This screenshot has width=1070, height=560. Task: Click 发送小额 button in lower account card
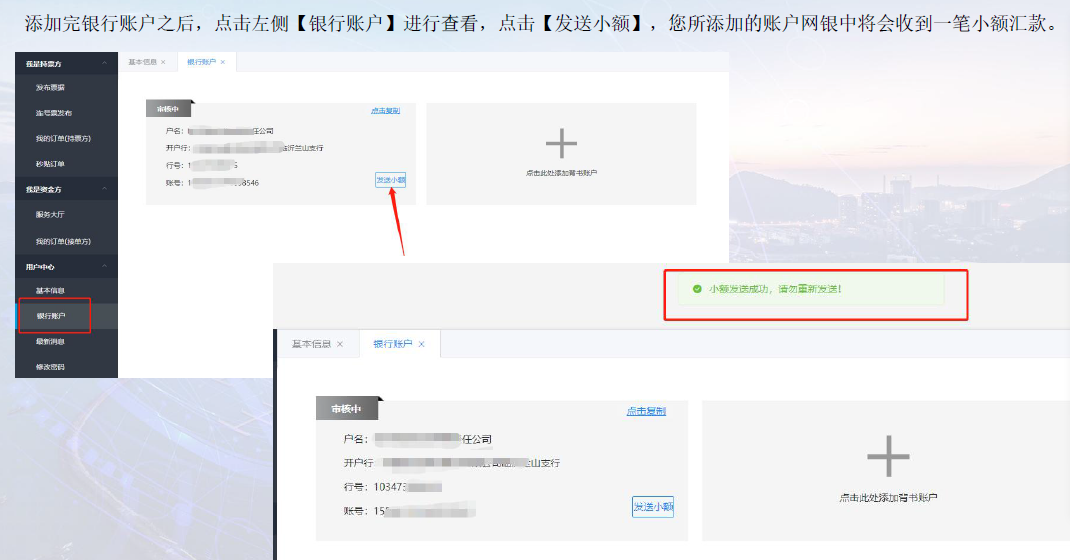point(653,507)
